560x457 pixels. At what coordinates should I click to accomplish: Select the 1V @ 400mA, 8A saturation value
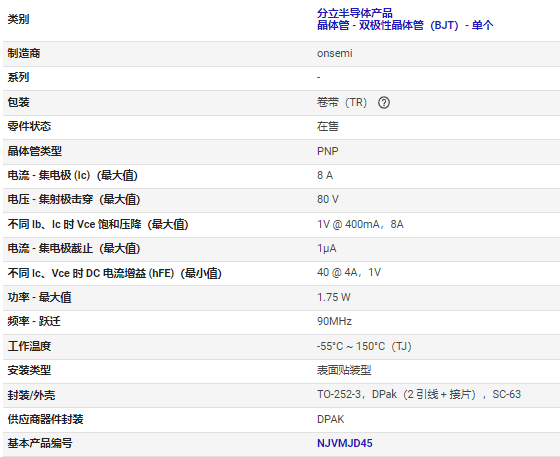(360, 224)
